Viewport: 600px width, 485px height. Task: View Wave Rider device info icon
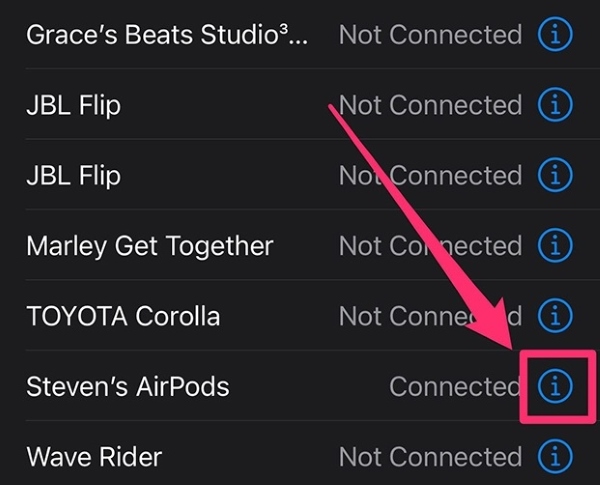[555, 457]
